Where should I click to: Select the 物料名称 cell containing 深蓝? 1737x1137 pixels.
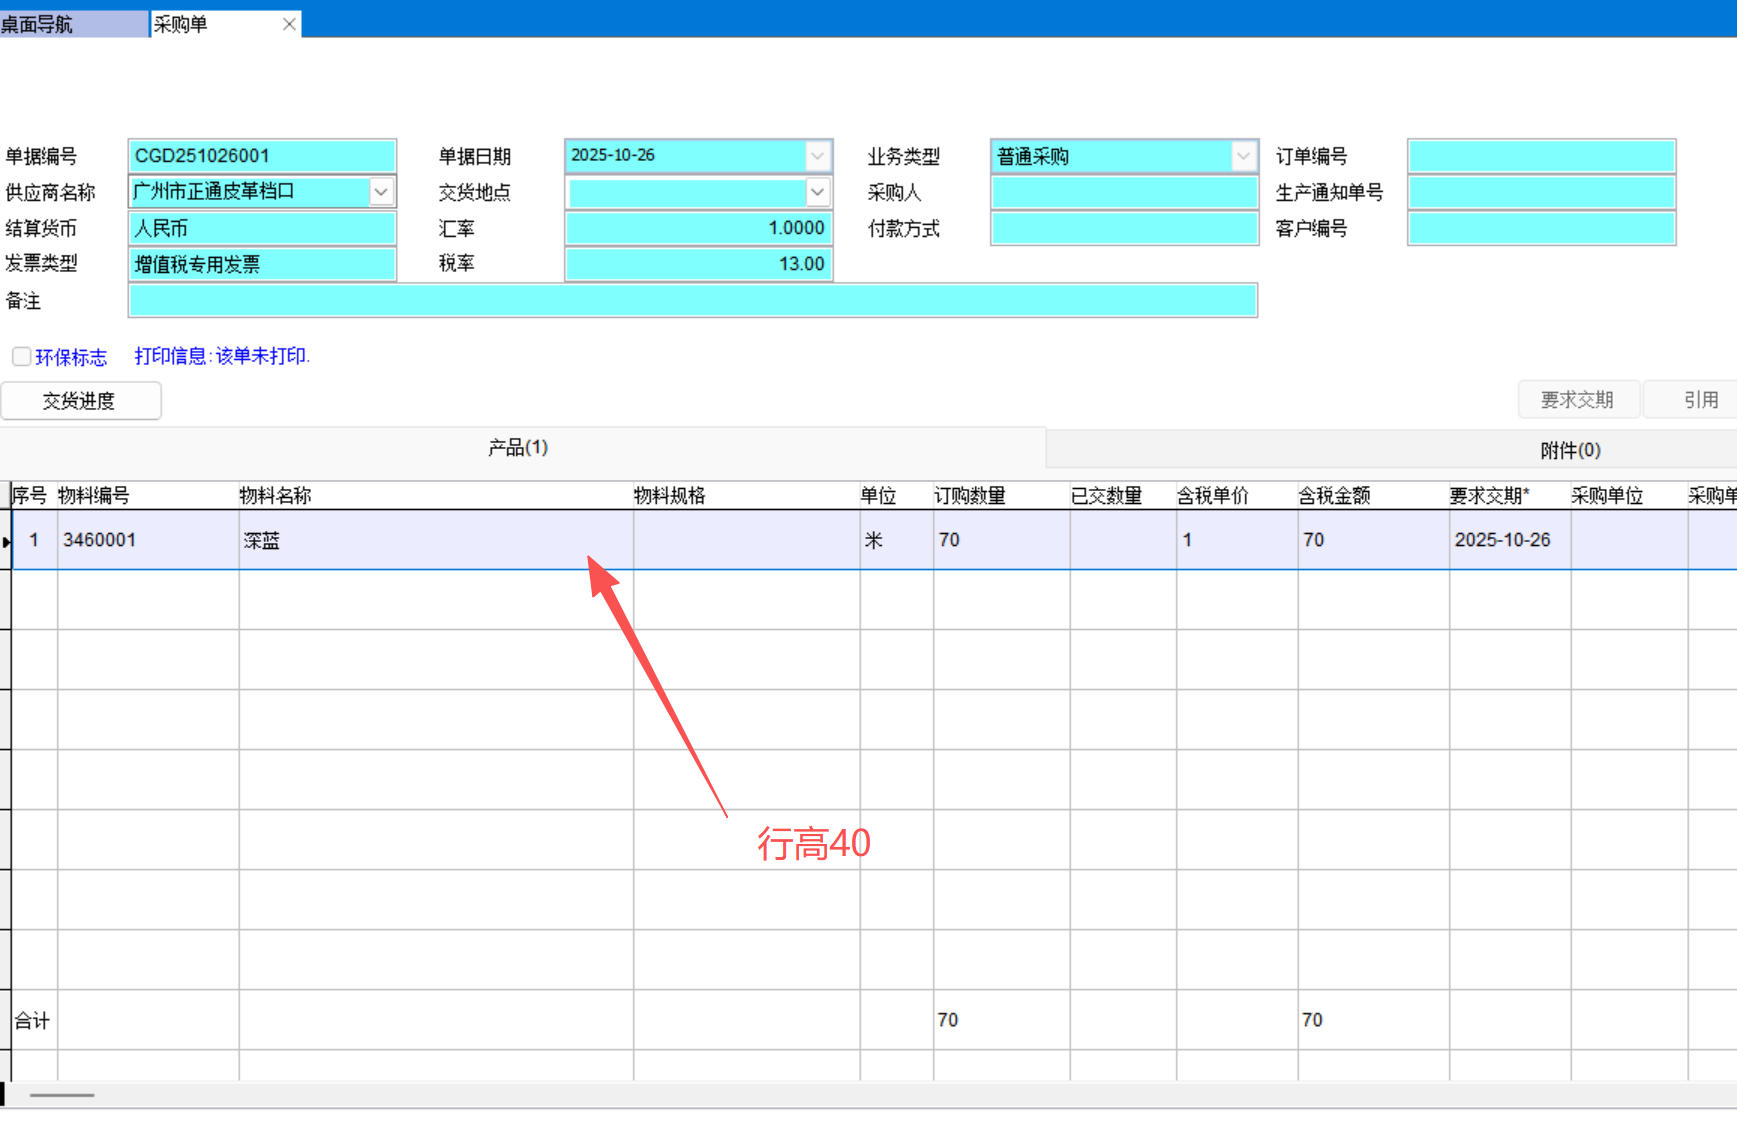[x=435, y=541]
